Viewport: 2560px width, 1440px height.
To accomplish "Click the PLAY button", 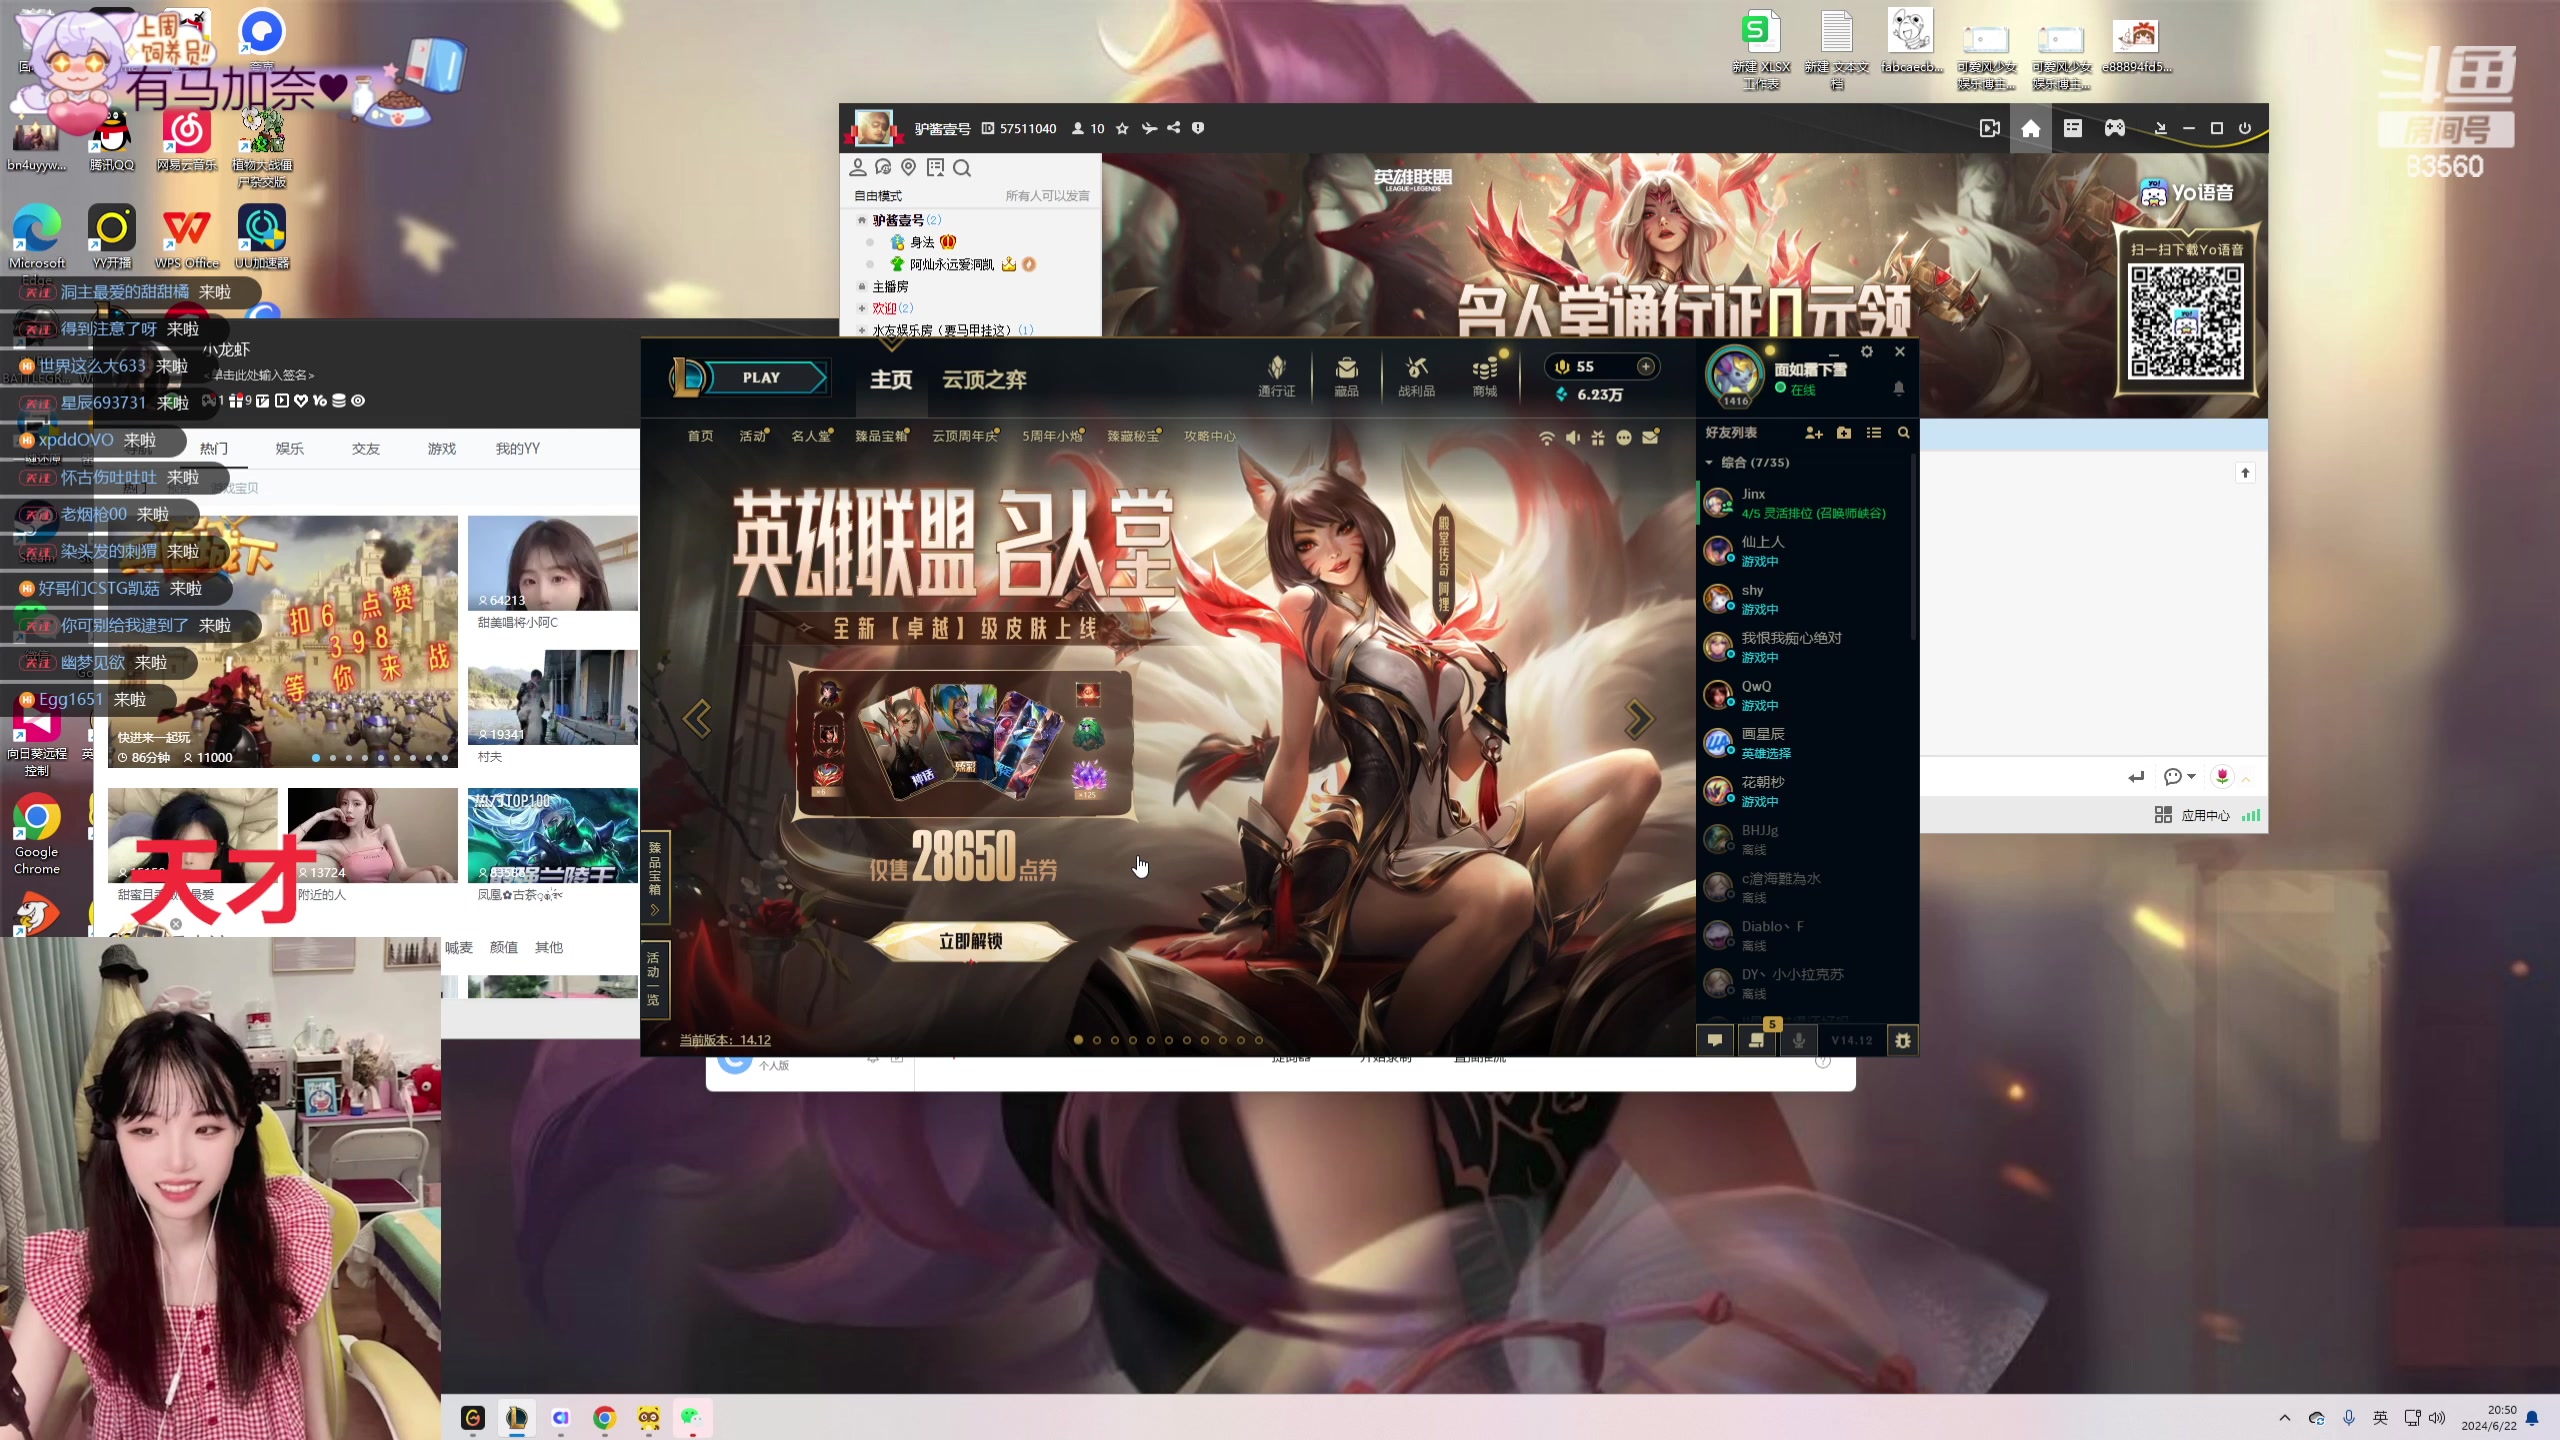I will click(762, 378).
